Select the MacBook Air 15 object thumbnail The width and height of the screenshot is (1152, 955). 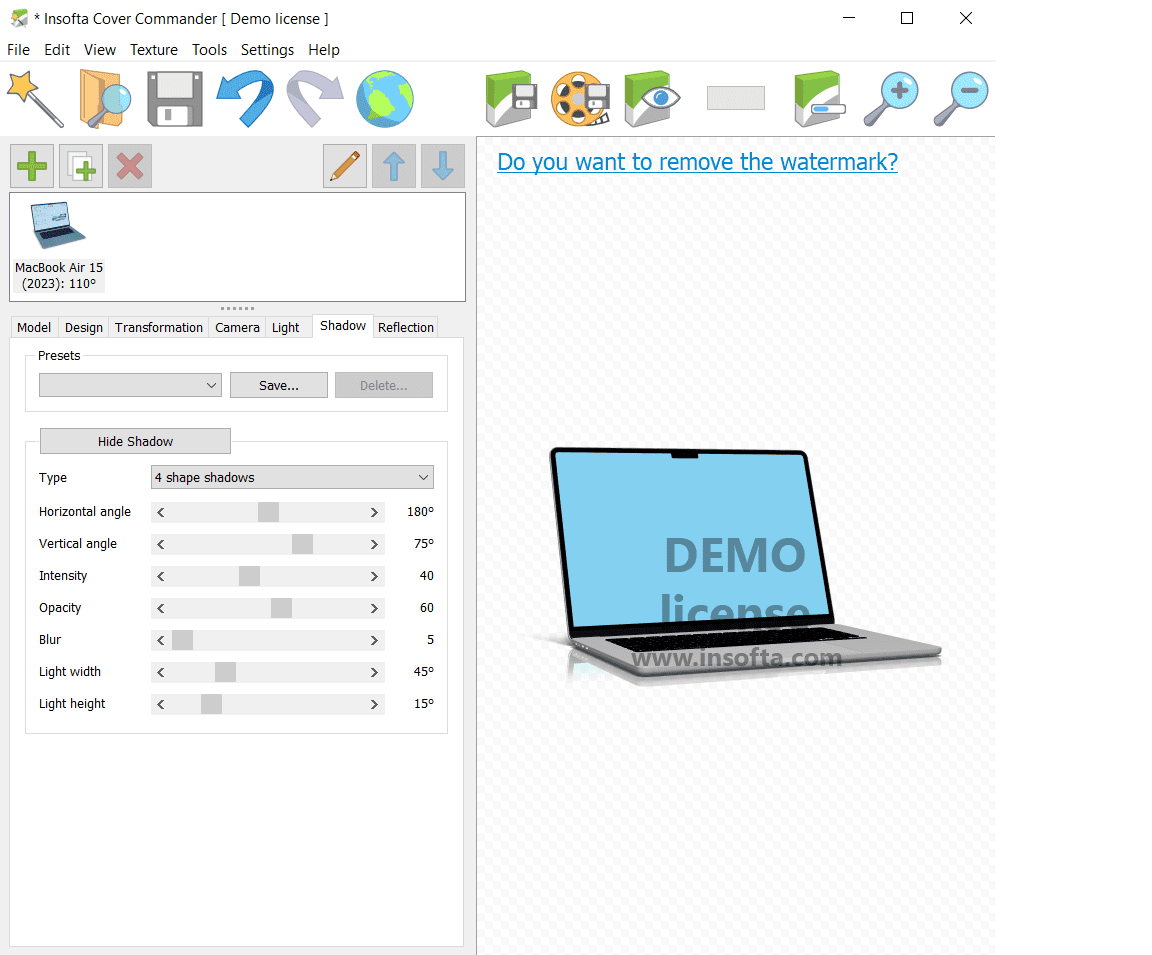(x=59, y=246)
